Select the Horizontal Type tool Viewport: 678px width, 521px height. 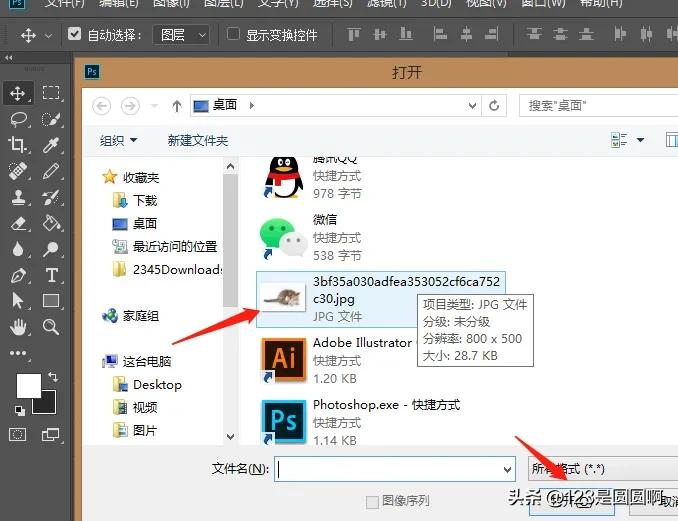pos(51,275)
